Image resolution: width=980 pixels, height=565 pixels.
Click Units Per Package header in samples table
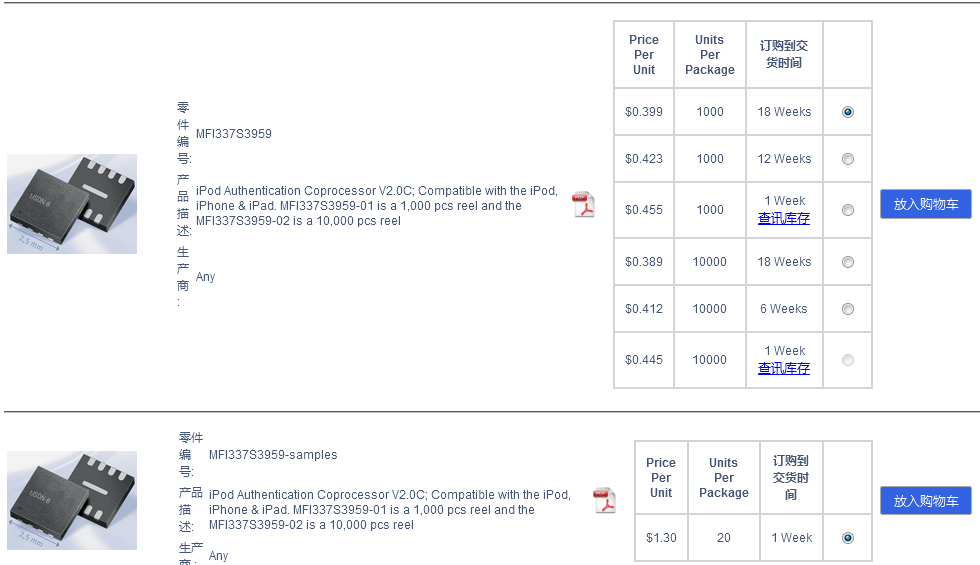[723, 478]
